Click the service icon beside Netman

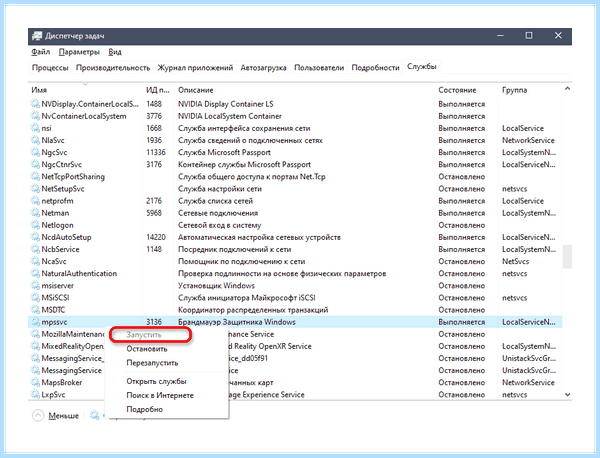35,213
